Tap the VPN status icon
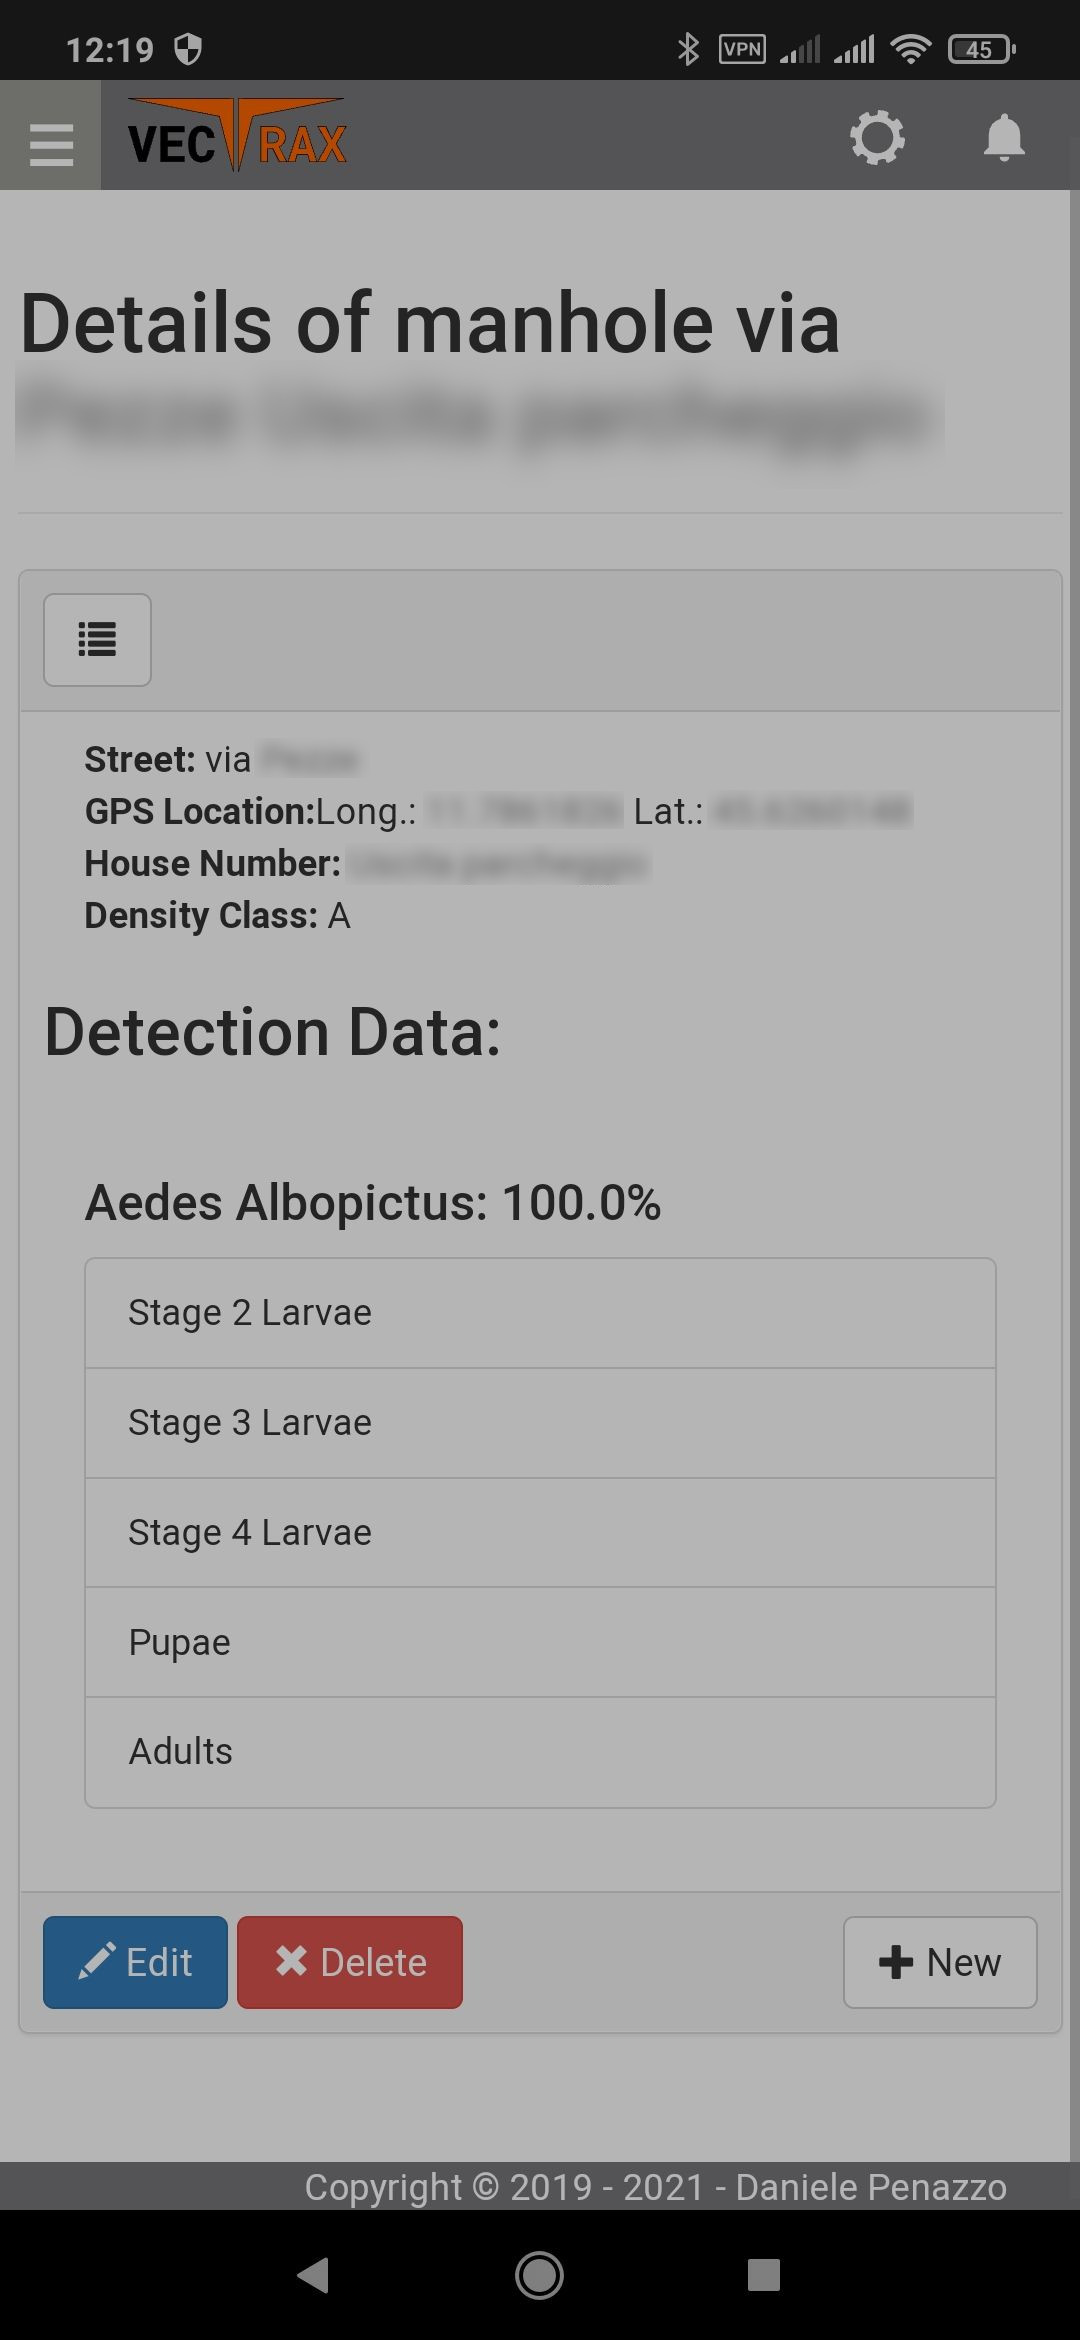Screen dimensions: 1080x2340 (x=742, y=49)
